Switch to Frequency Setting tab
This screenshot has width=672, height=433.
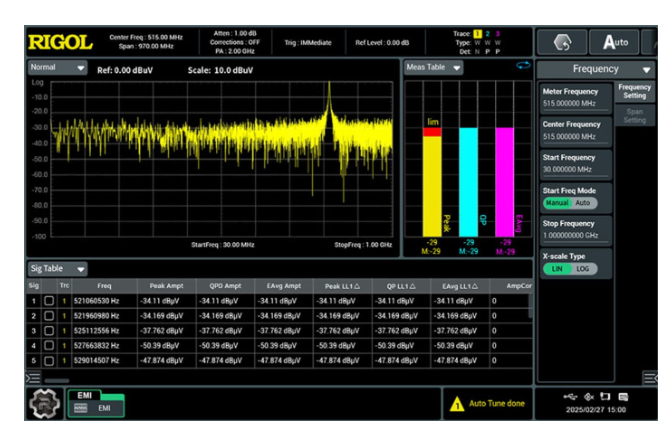[x=634, y=91]
